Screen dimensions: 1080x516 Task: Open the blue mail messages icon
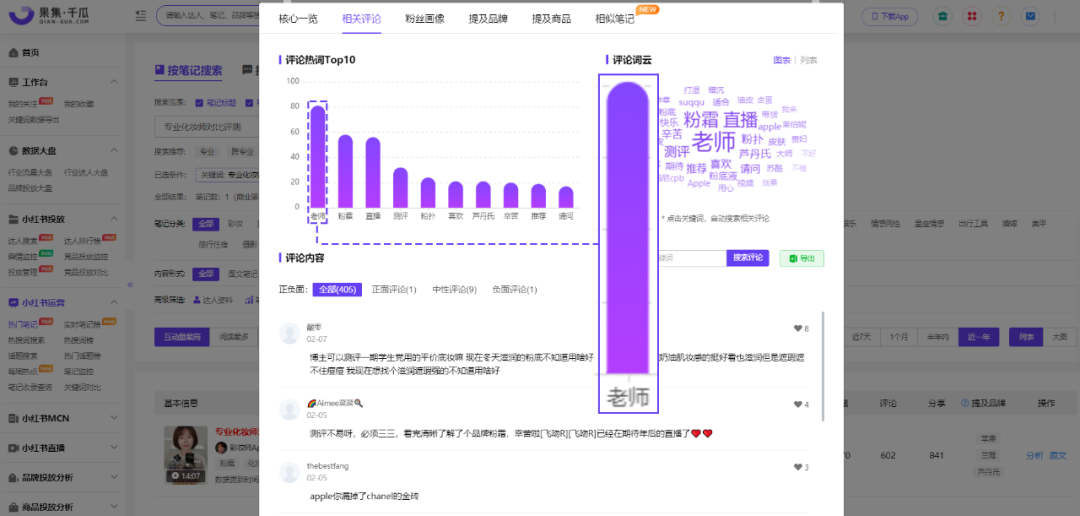point(1030,16)
